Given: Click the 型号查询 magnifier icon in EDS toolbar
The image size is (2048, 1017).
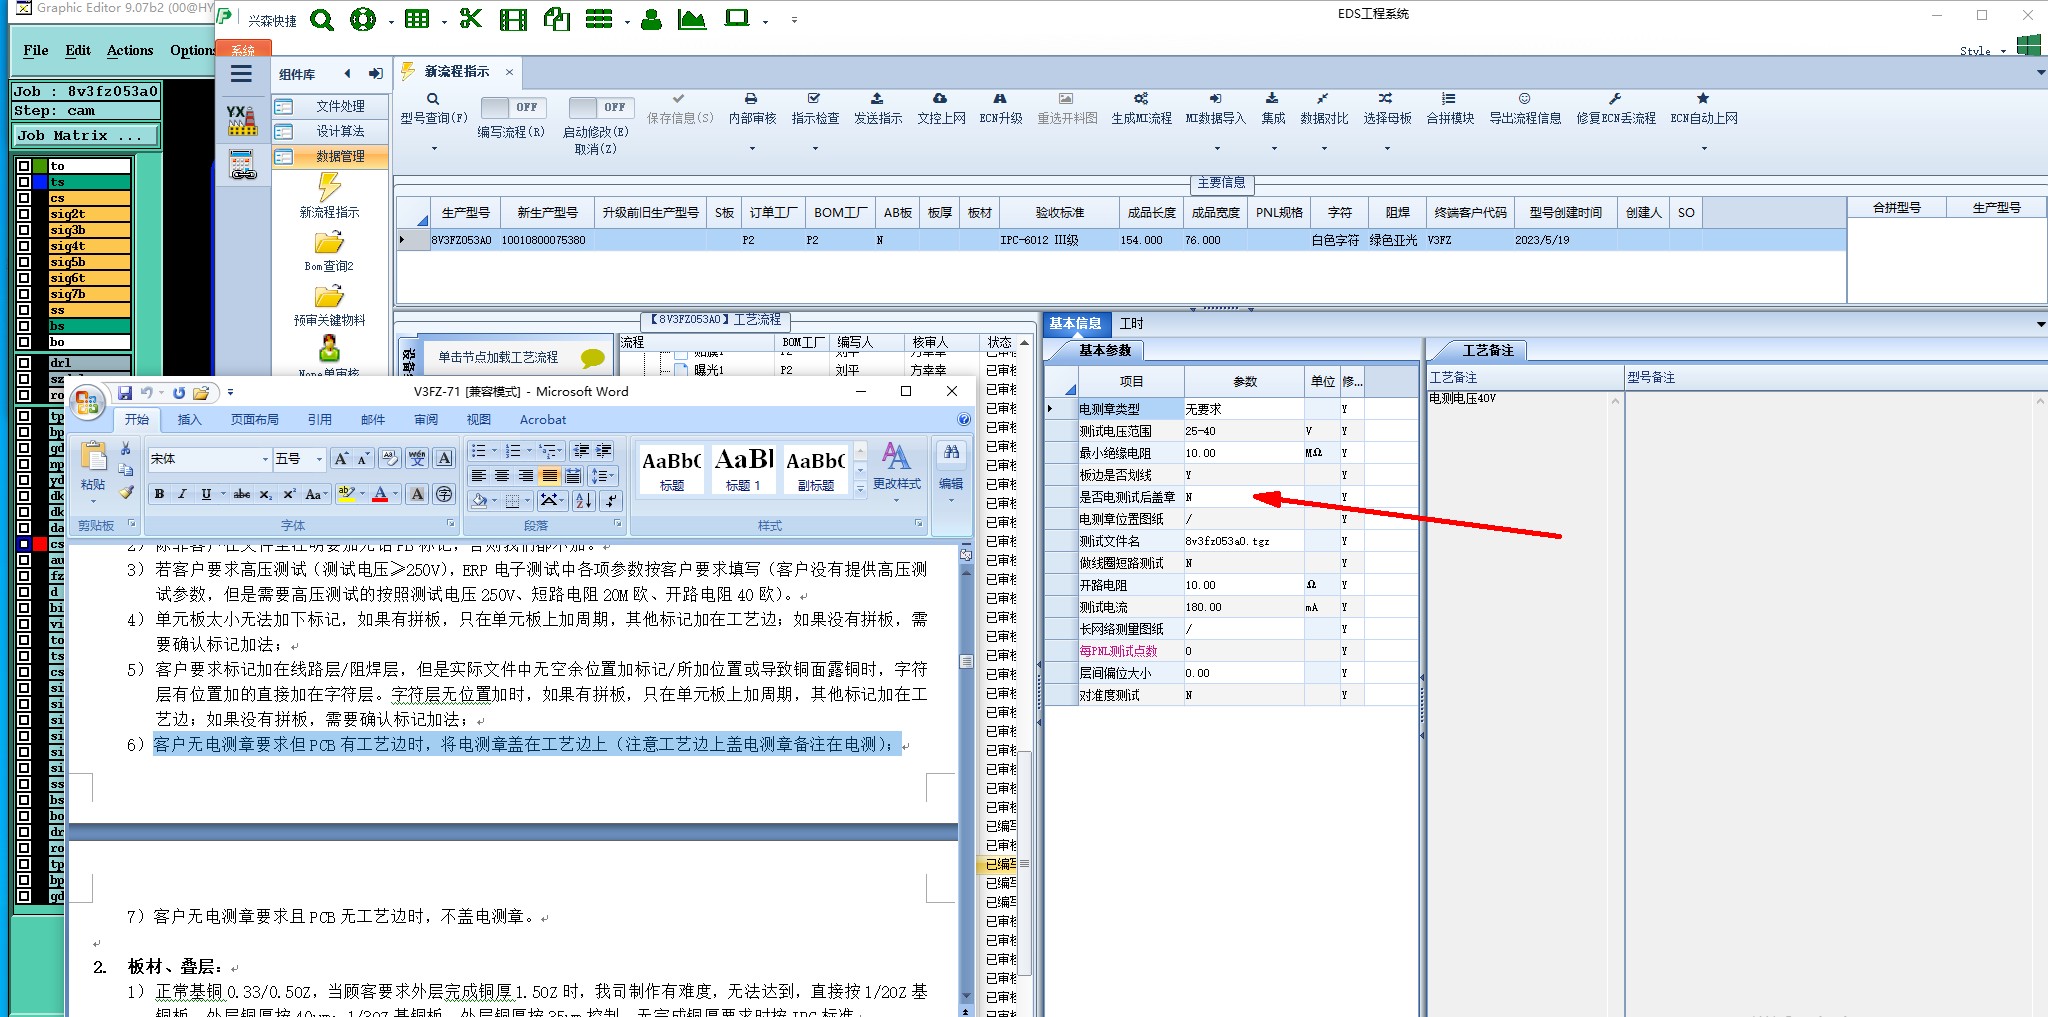Looking at the screenshot, I should pos(433,99).
